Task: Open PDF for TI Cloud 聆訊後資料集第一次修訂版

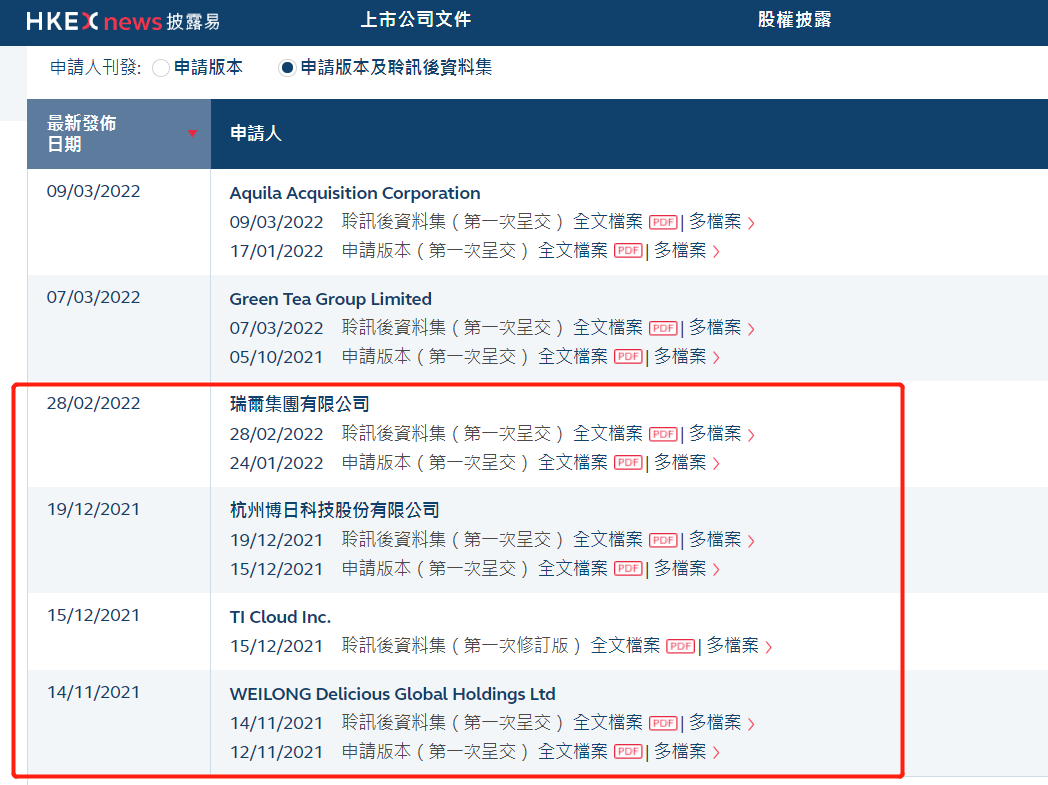Action: point(681,646)
